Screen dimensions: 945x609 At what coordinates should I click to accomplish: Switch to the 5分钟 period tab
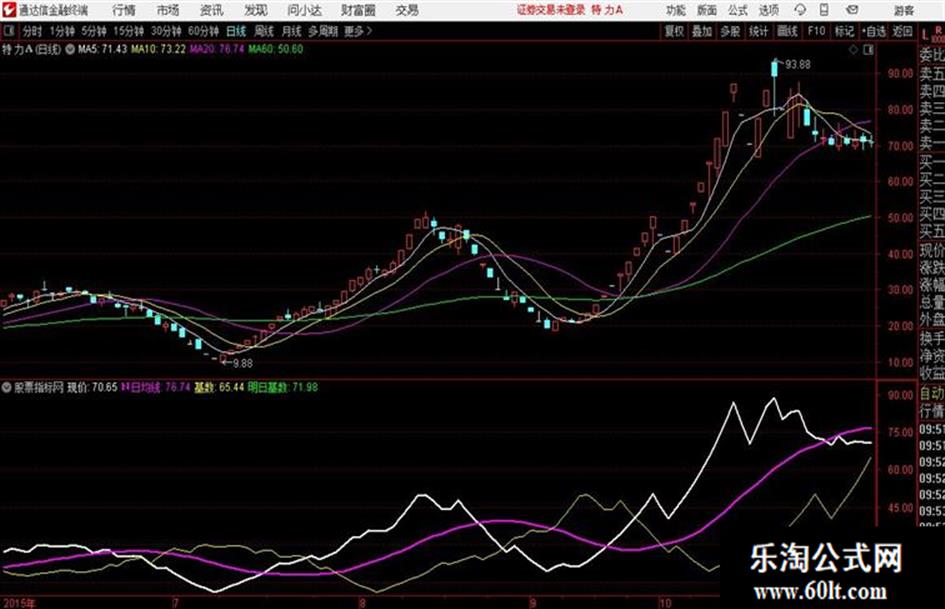coord(94,31)
